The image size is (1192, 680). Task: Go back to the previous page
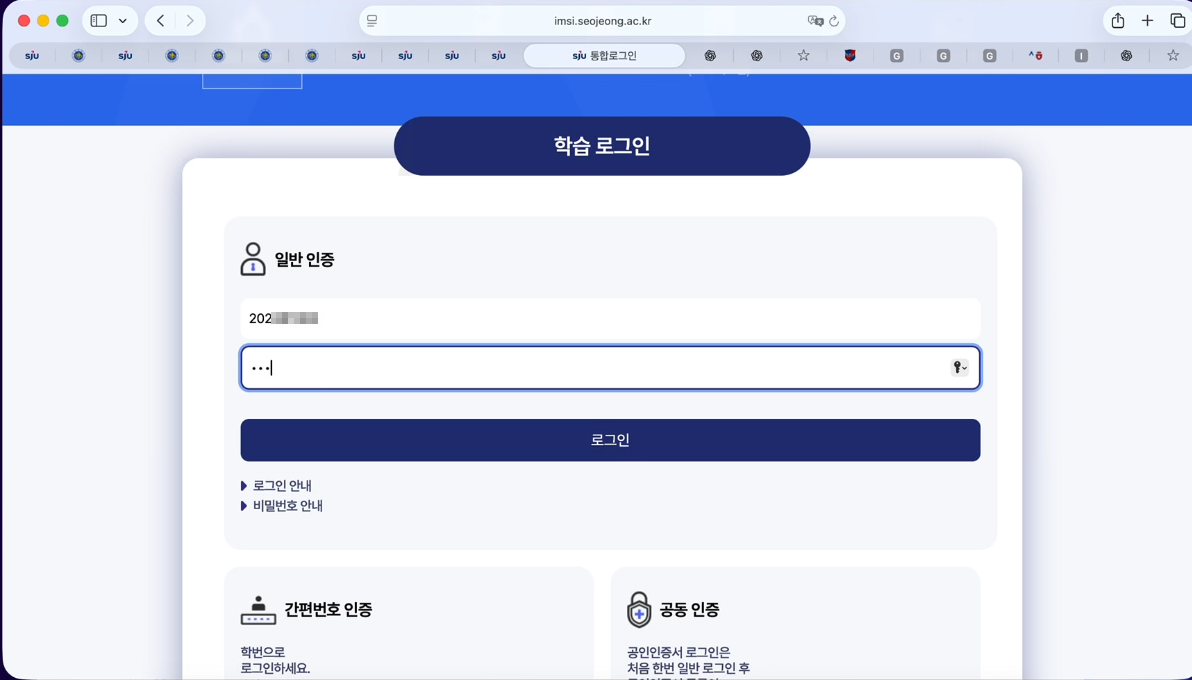click(x=160, y=21)
